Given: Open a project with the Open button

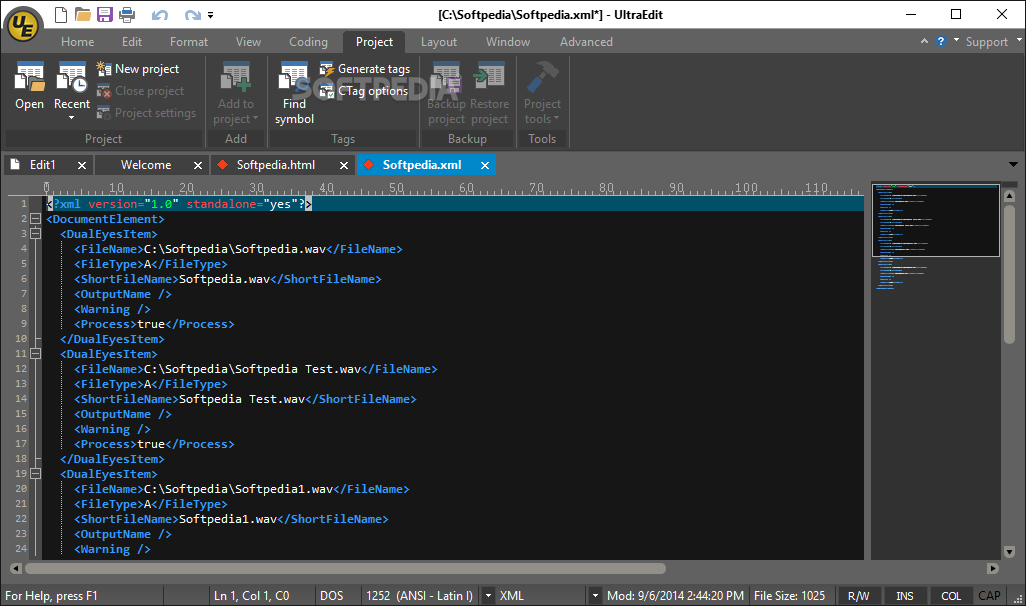Looking at the screenshot, I should 29,86.
